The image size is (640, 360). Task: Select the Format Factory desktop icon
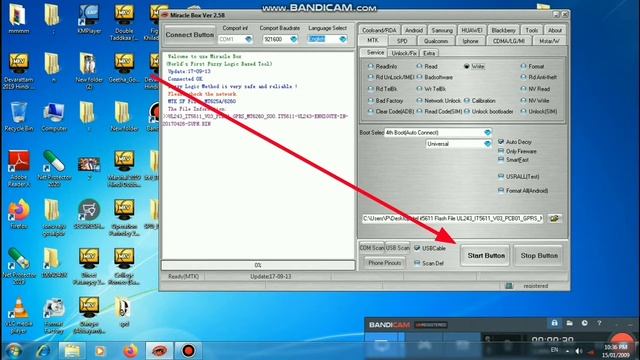click(x=54, y=315)
